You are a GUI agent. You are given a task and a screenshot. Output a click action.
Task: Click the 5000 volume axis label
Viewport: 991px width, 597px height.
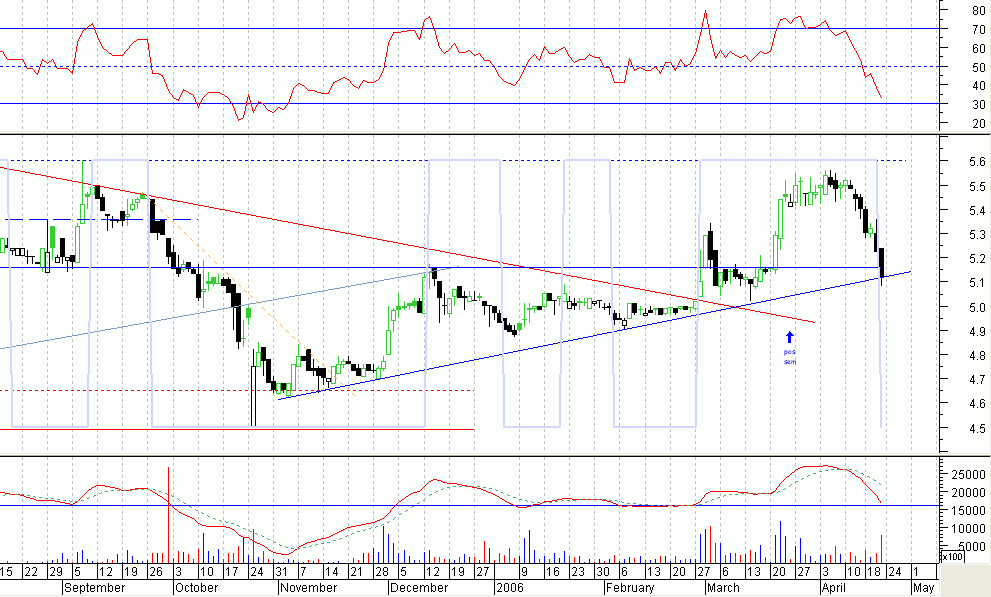[973, 547]
